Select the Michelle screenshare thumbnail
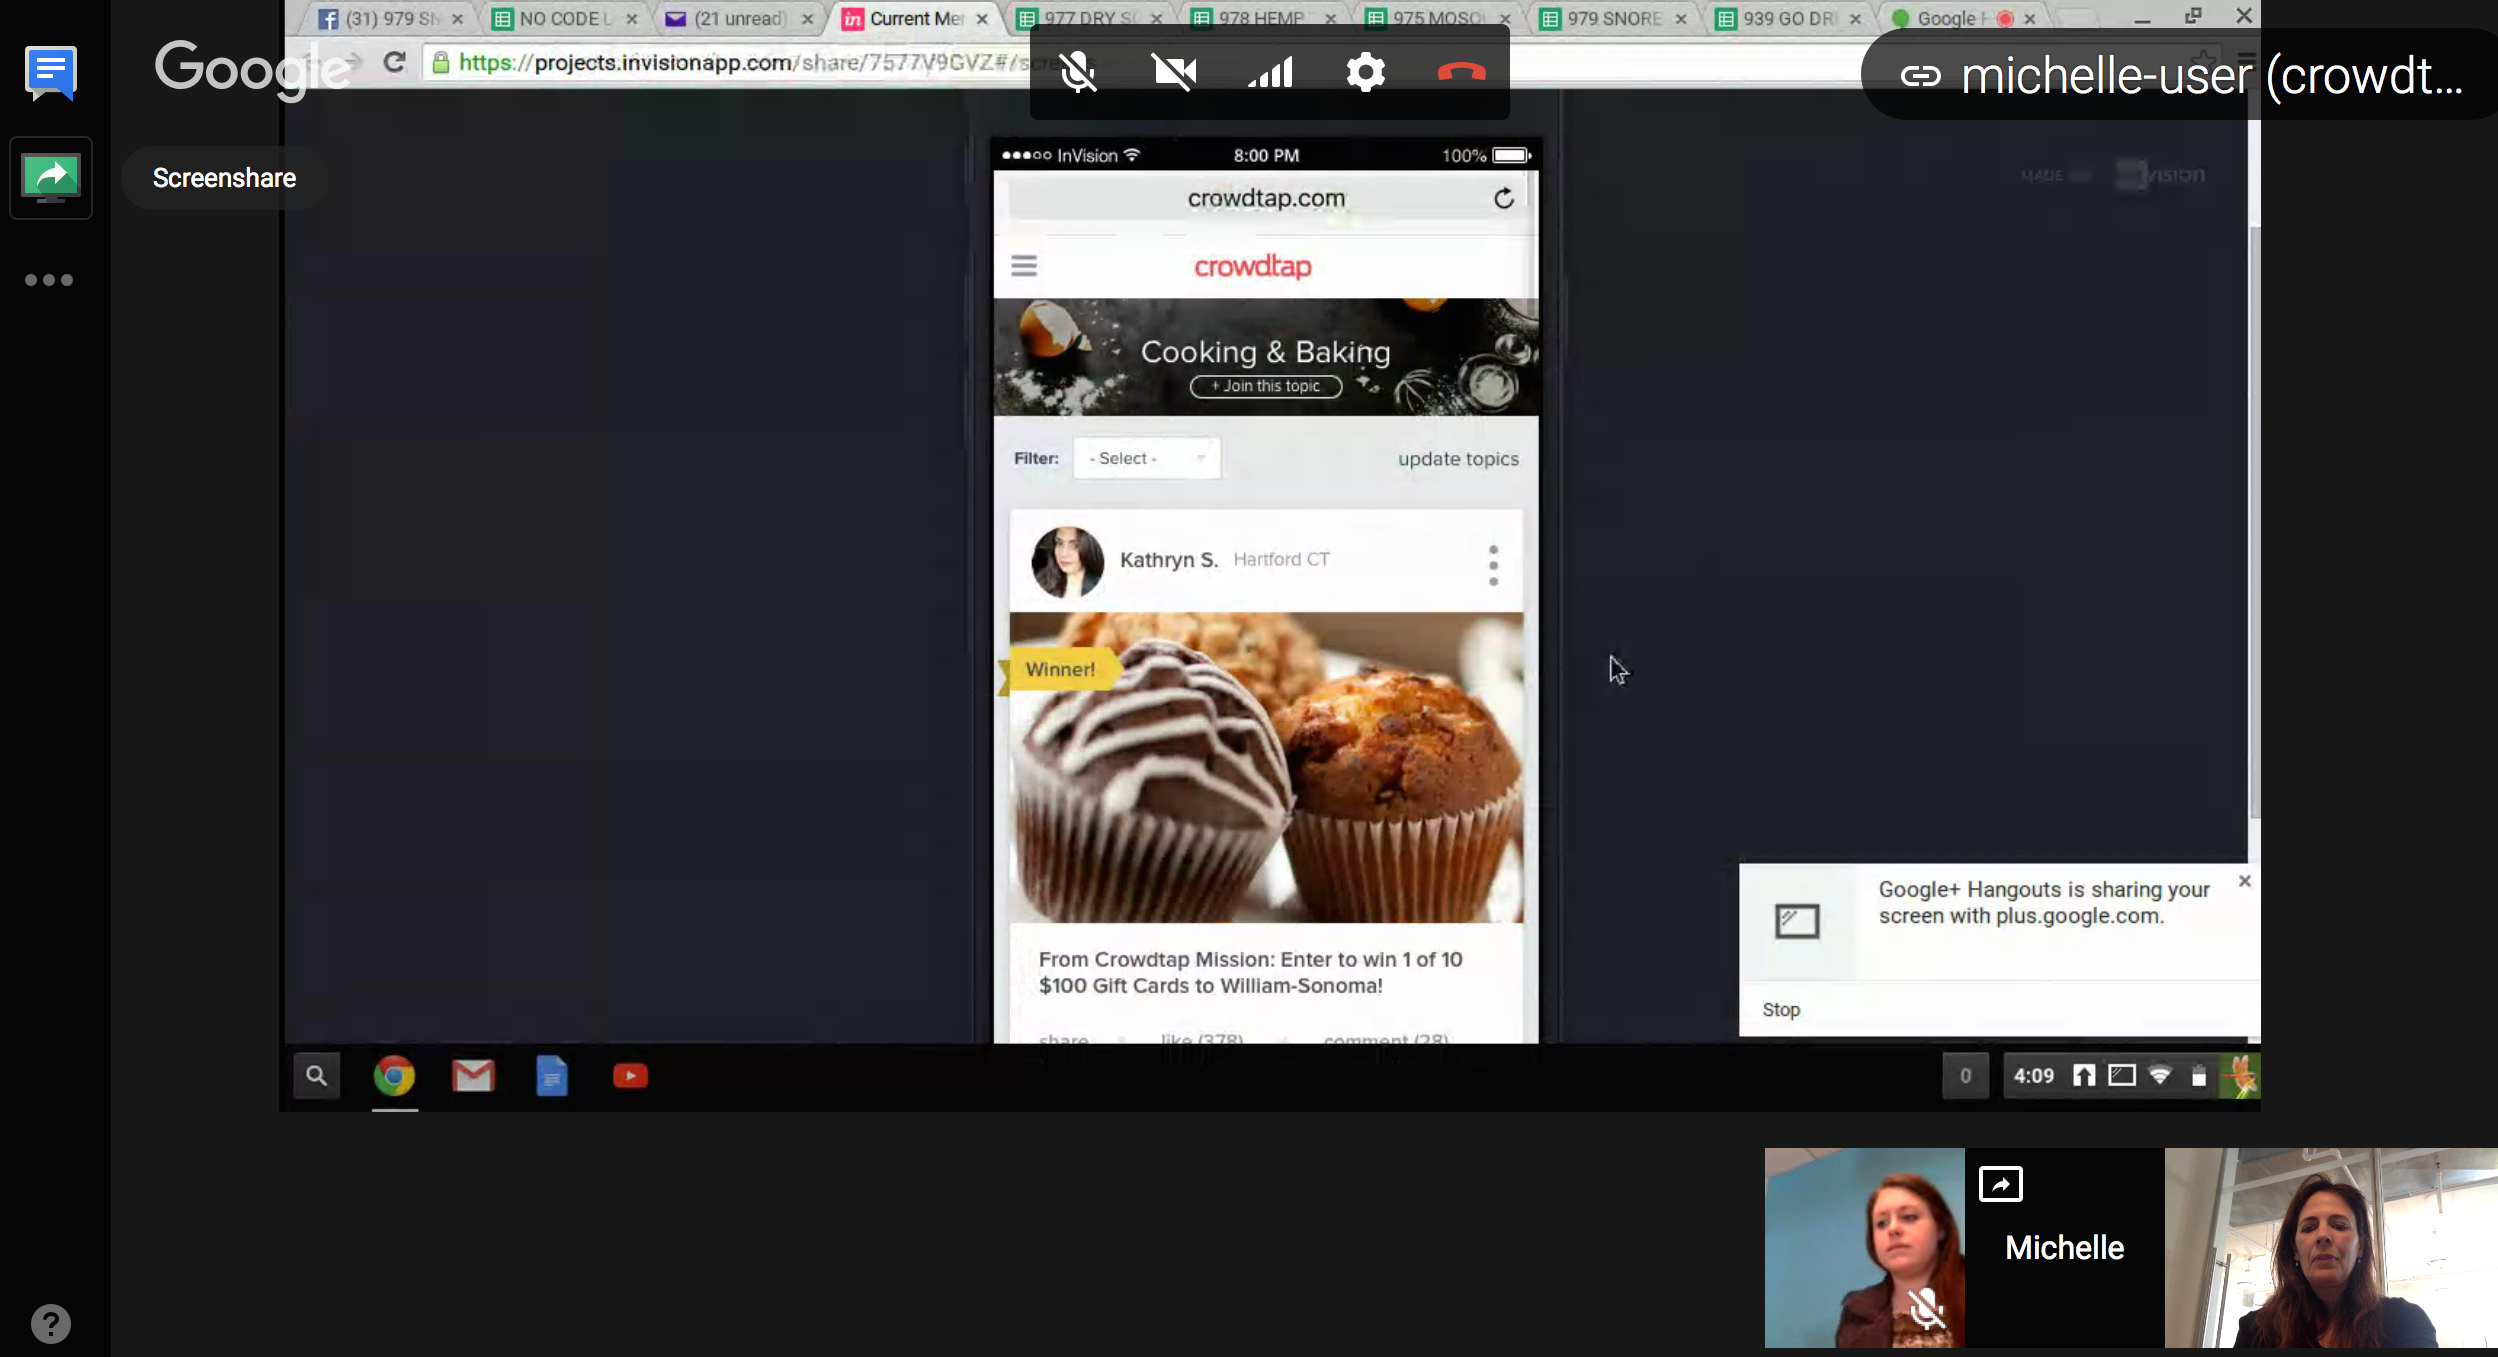Viewport: 2498px width, 1357px height. 2064,1247
